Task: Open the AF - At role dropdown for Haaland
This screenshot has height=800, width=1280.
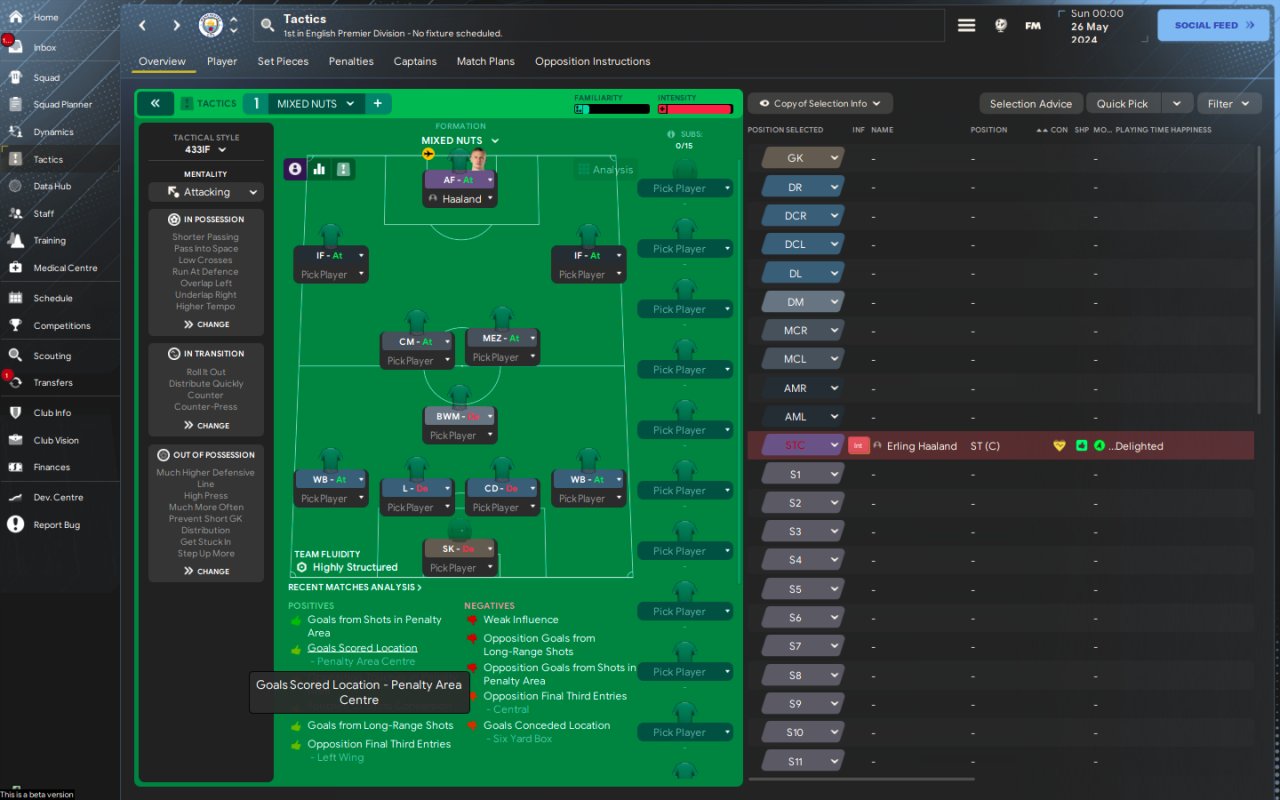Action: (x=460, y=180)
